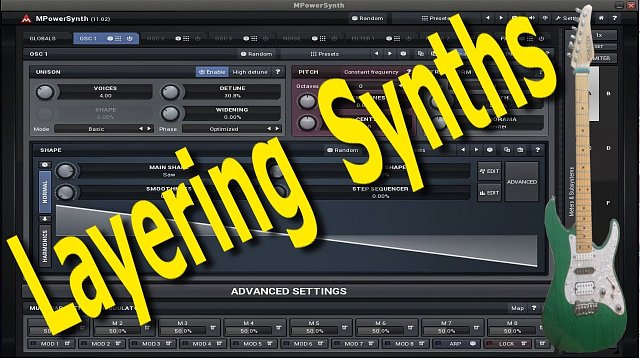The image size is (640, 360).
Task: Click random bubble icon on OSC 2 tab
Action: coord(178,38)
